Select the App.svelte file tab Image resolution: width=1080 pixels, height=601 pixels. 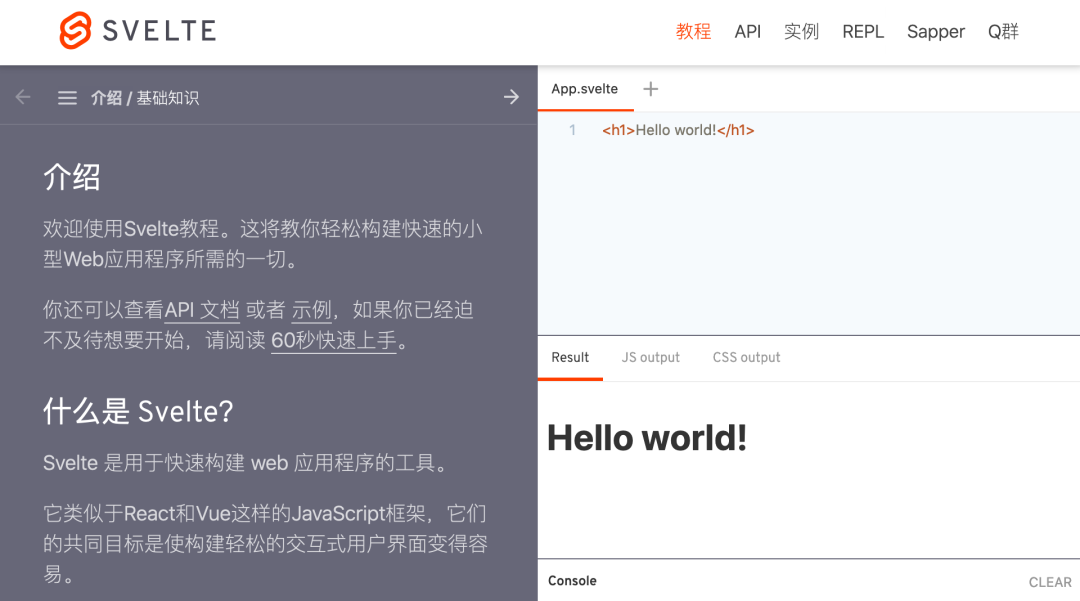[x=585, y=89]
